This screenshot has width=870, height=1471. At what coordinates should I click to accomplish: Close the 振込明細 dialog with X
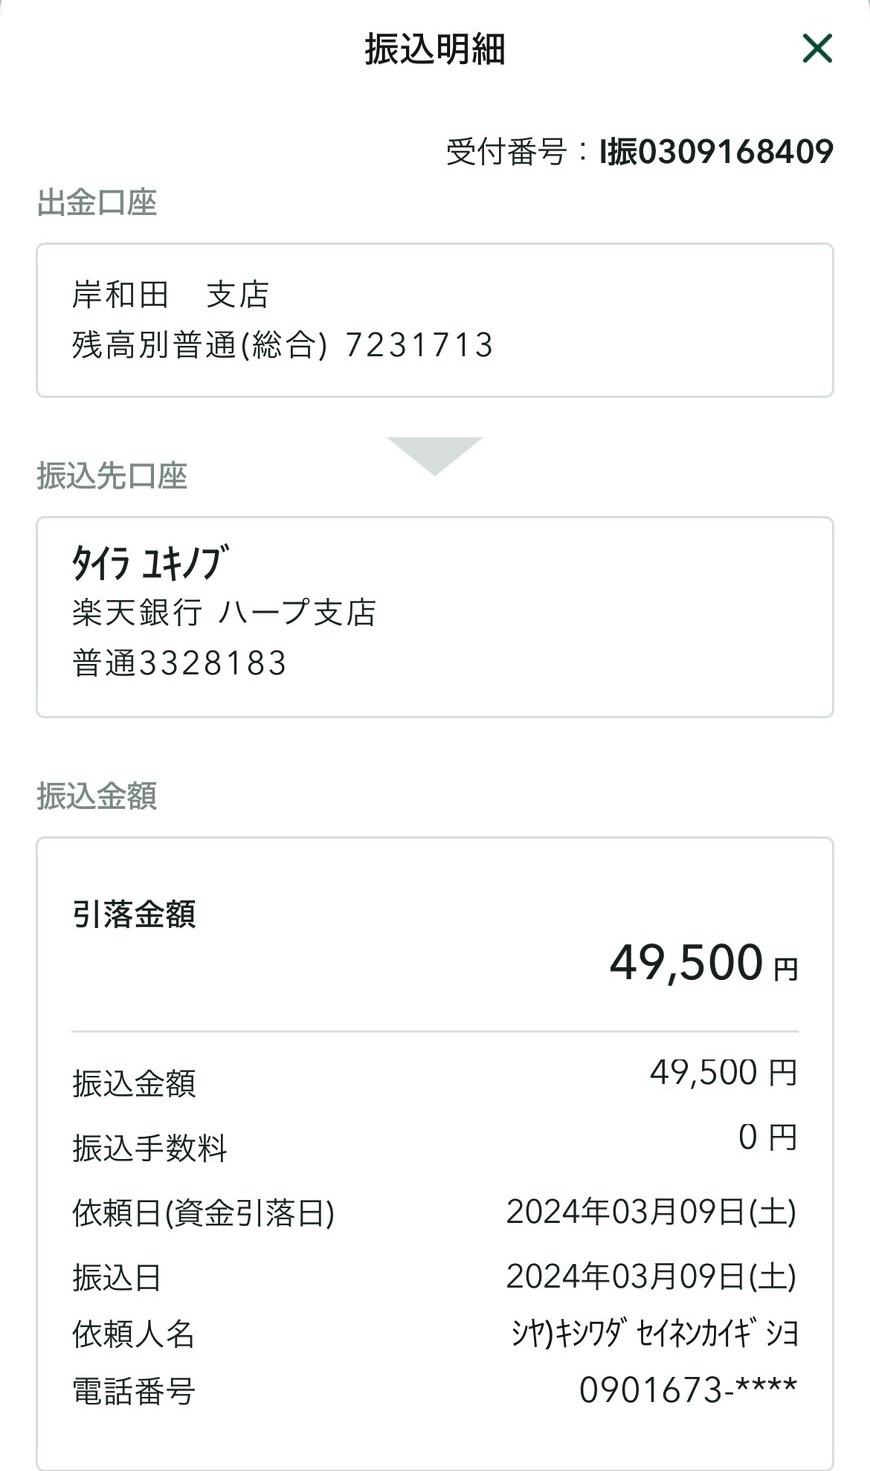tap(817, 48)
